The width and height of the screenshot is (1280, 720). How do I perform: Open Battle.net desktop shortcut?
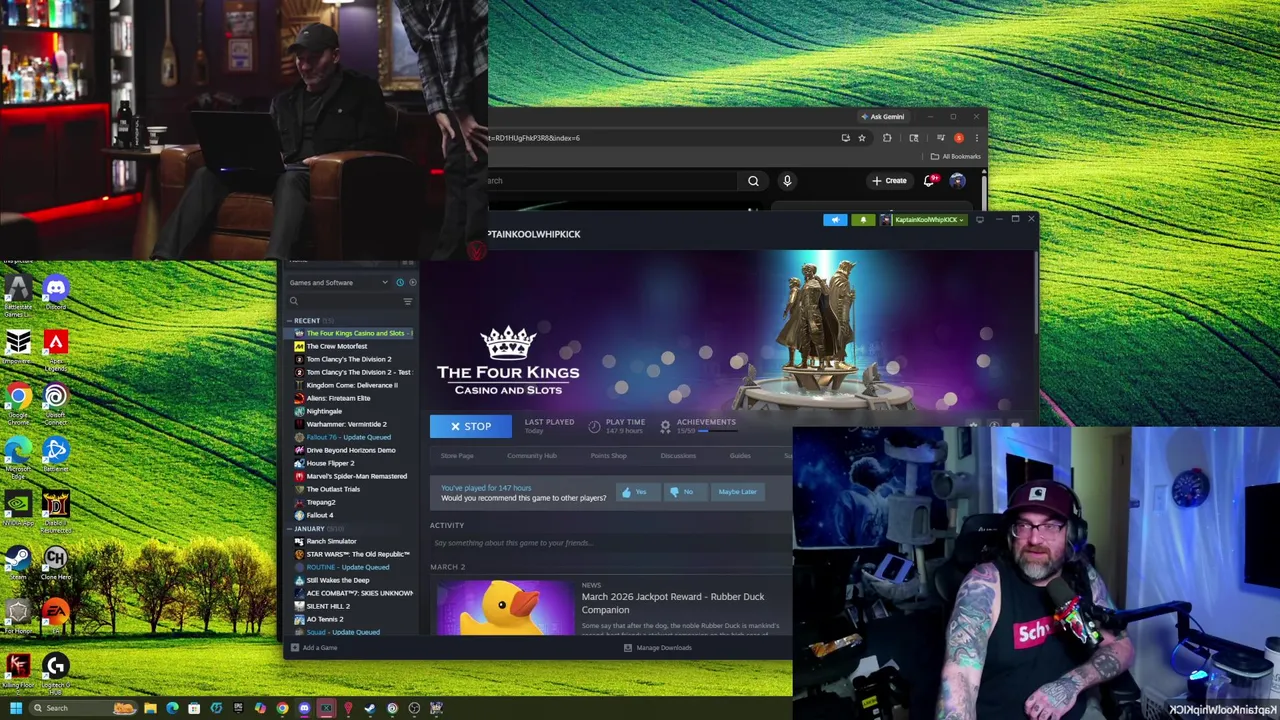pyautogui.click(x=55, y=454)
